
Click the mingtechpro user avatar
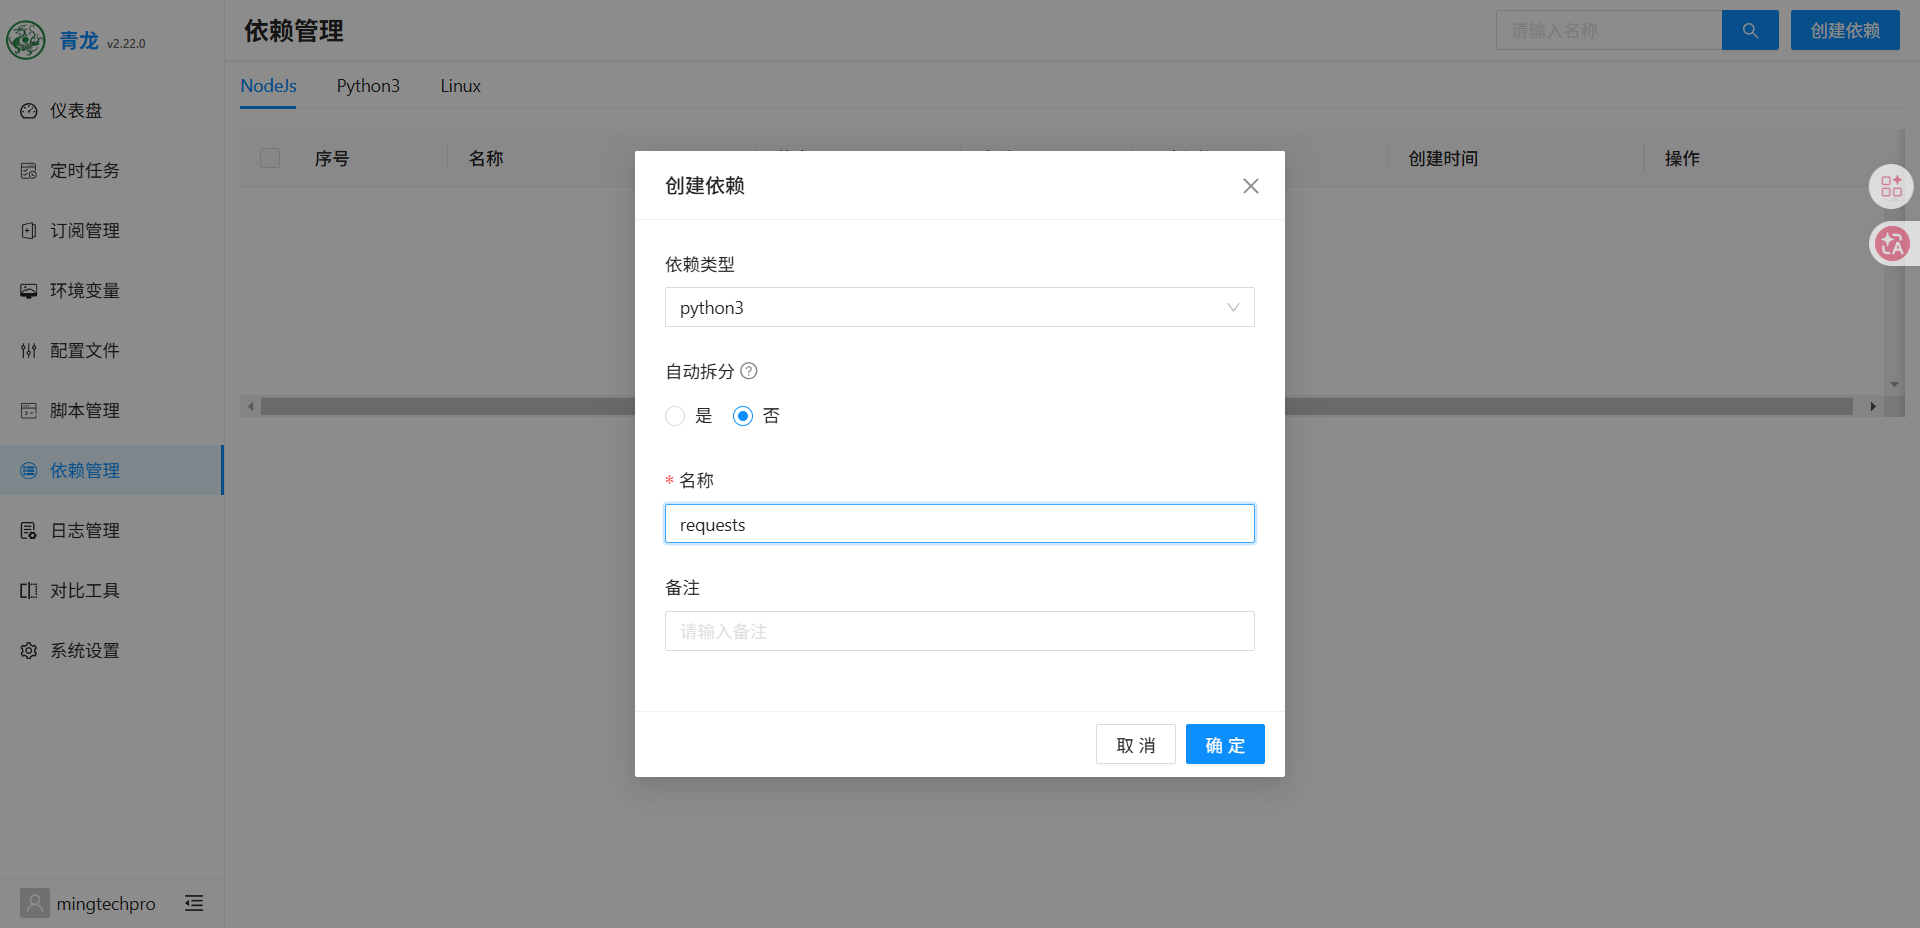click(35, 903)
